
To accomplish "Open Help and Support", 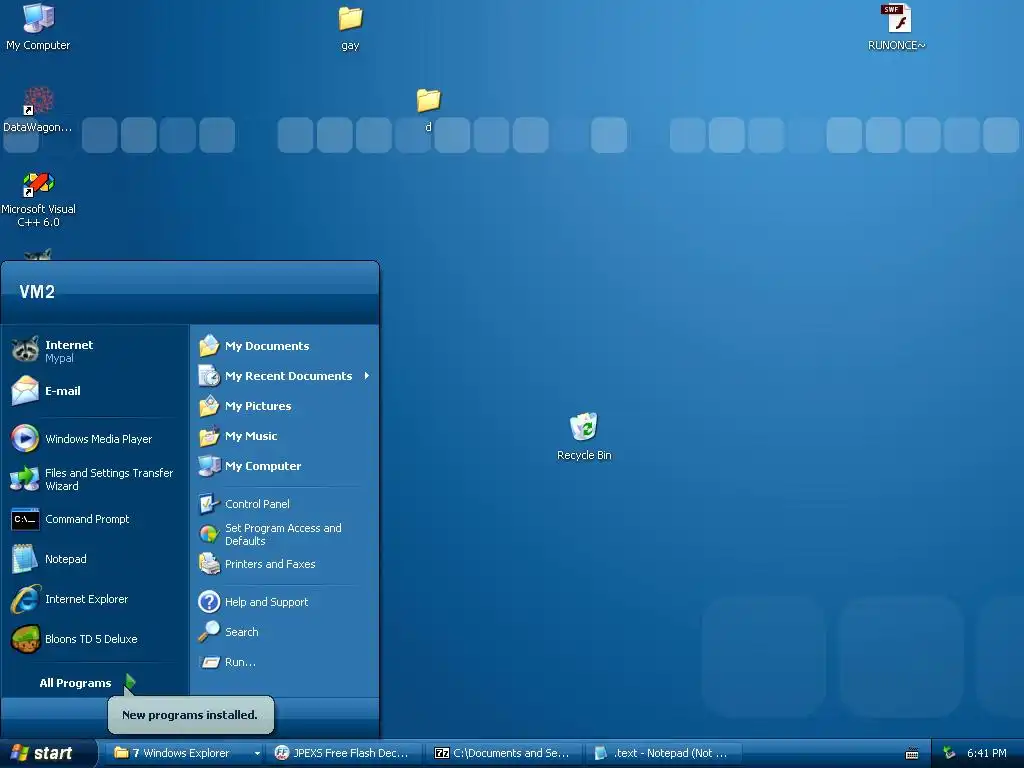I will pos(285,601).
